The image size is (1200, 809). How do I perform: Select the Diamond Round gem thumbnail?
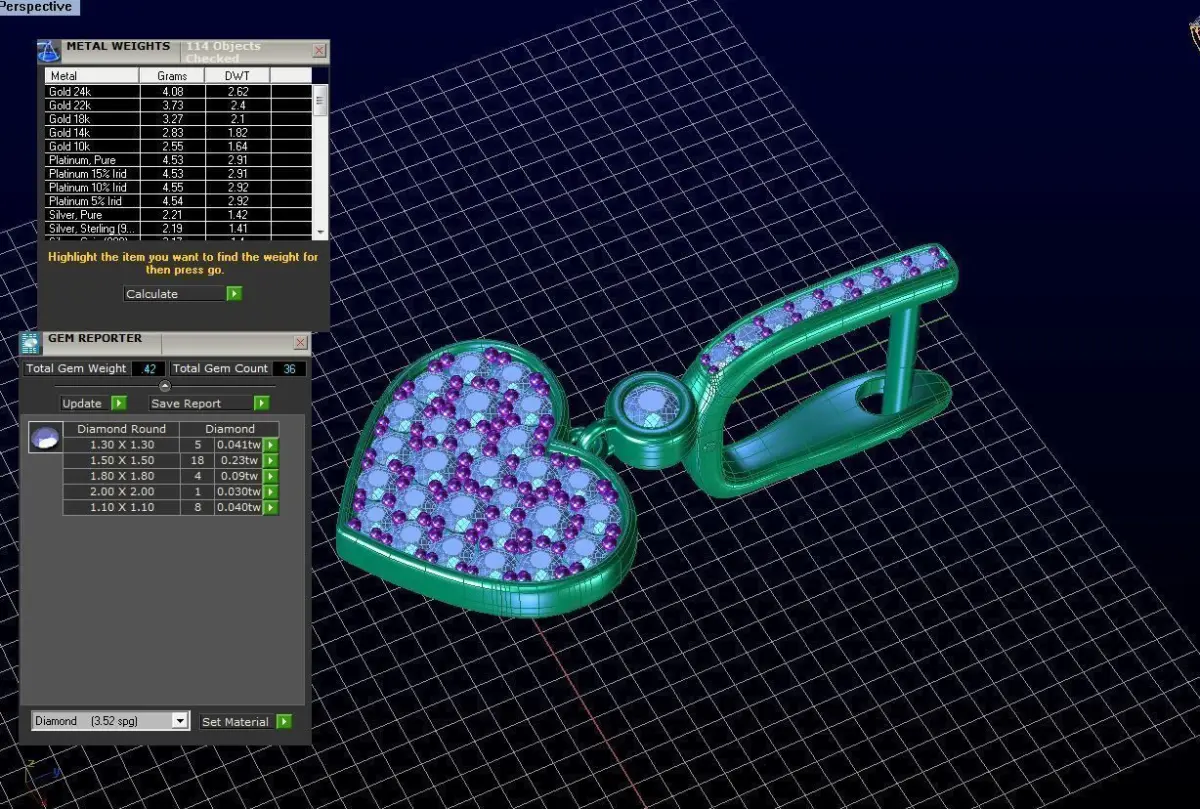[44, 437]
